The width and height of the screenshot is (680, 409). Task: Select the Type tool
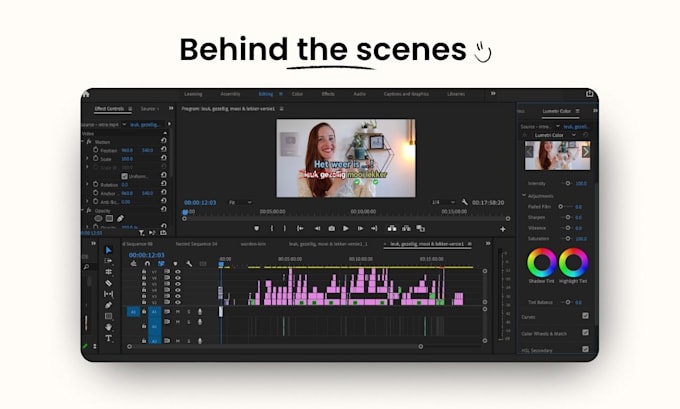coord(108,338)
